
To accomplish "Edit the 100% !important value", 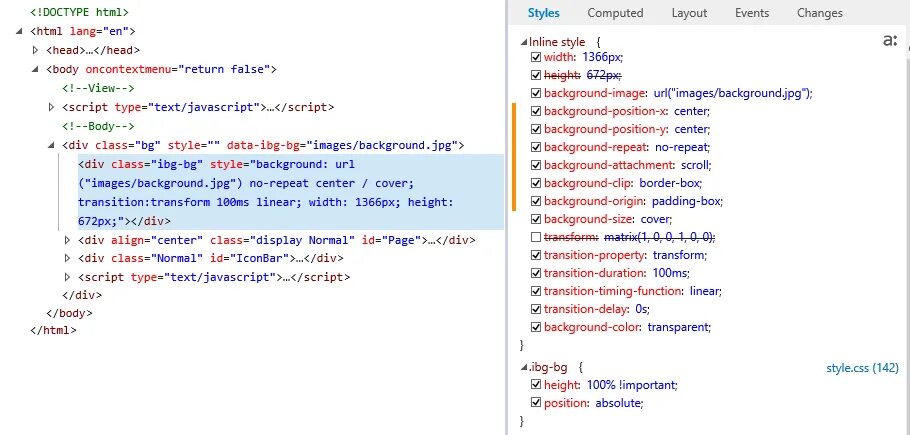I will [630, 385].
